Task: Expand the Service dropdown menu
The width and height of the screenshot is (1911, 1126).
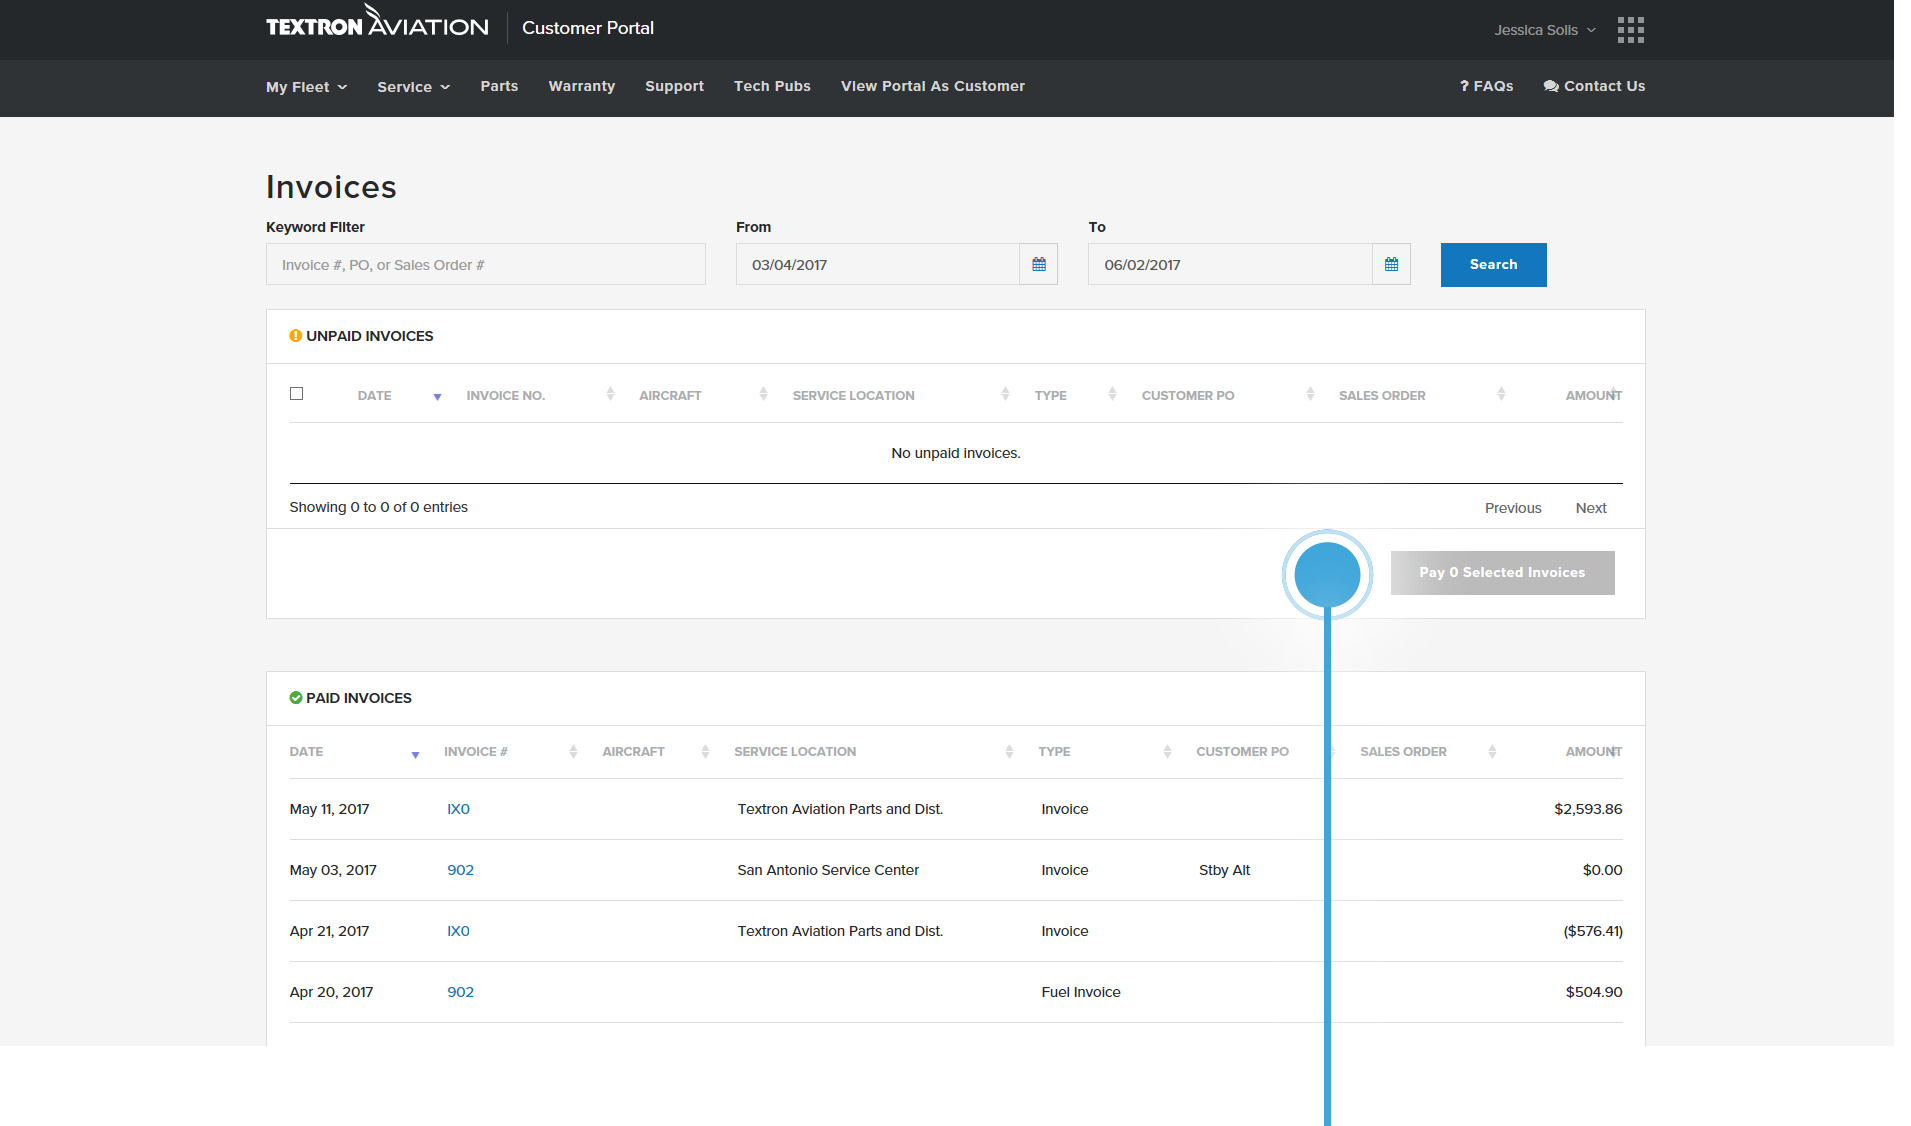Action: click(413, 87)
